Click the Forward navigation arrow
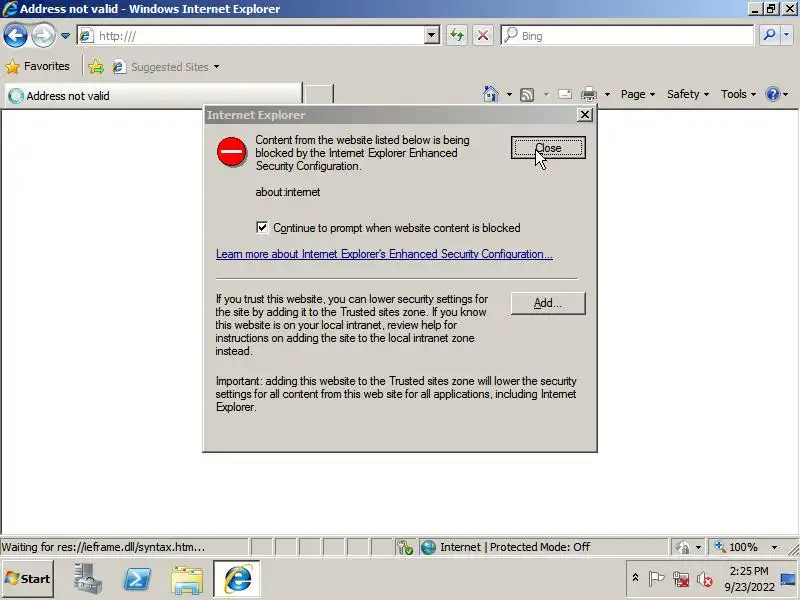This screenshot has width=800, height=600. click(x=43, y=36)
